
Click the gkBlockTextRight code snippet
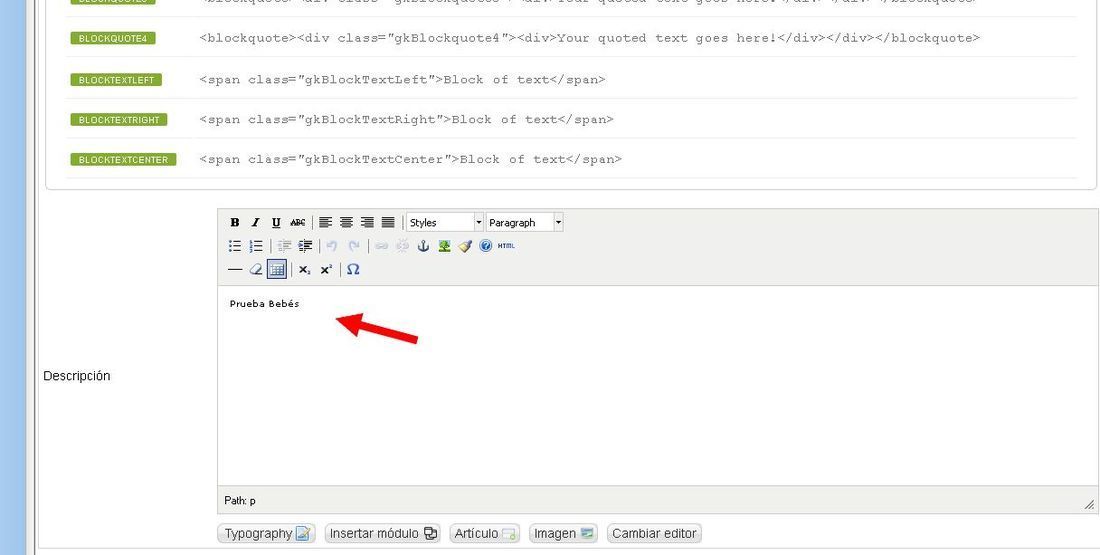pos(406,120)
